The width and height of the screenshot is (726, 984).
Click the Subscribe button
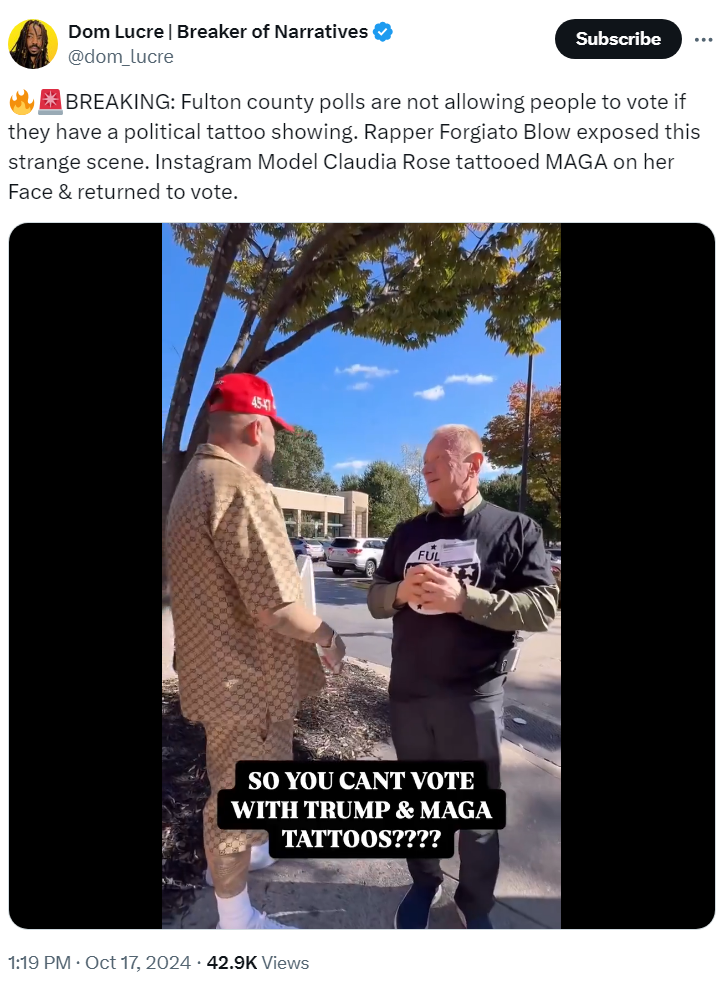[618, 39]
